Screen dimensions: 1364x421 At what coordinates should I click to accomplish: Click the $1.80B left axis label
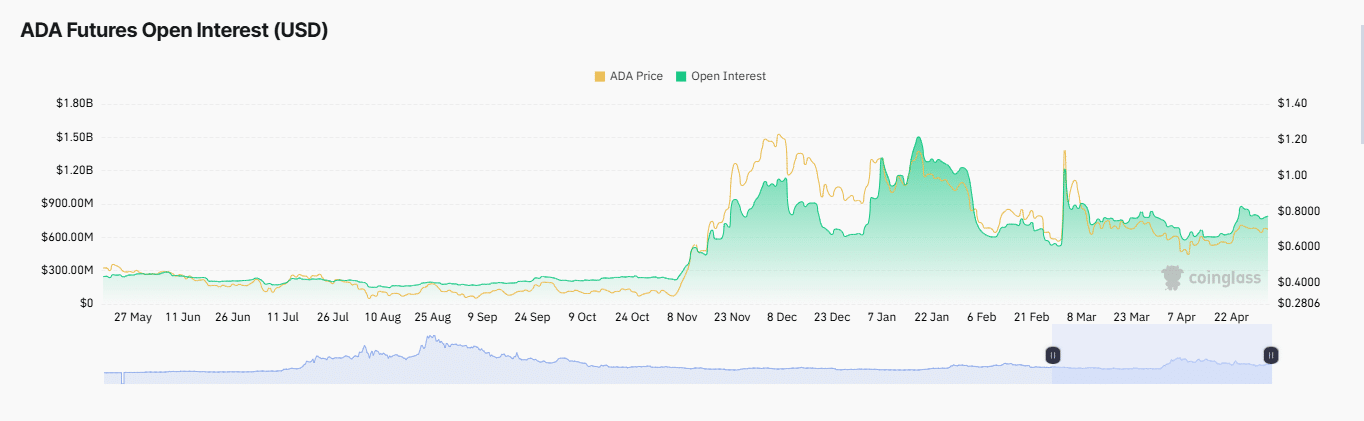tap(75, 104)
